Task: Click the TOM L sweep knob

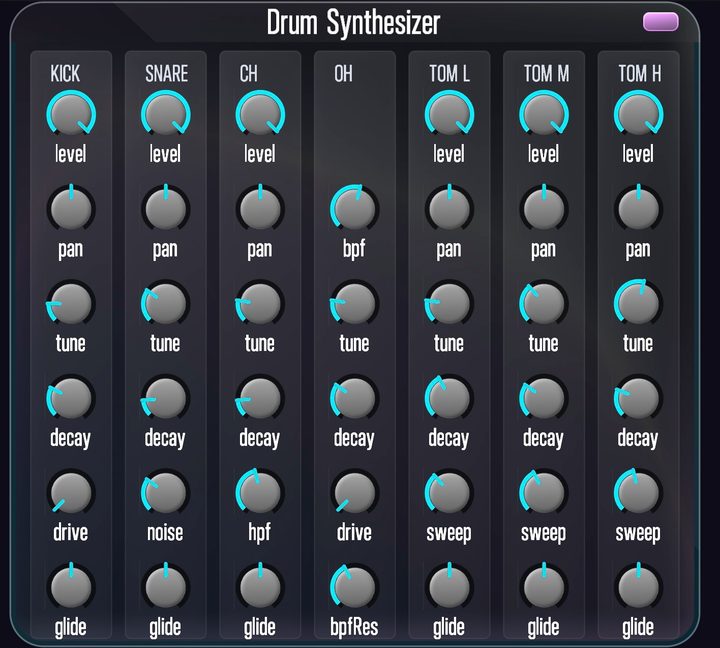Action: (449, 492)
